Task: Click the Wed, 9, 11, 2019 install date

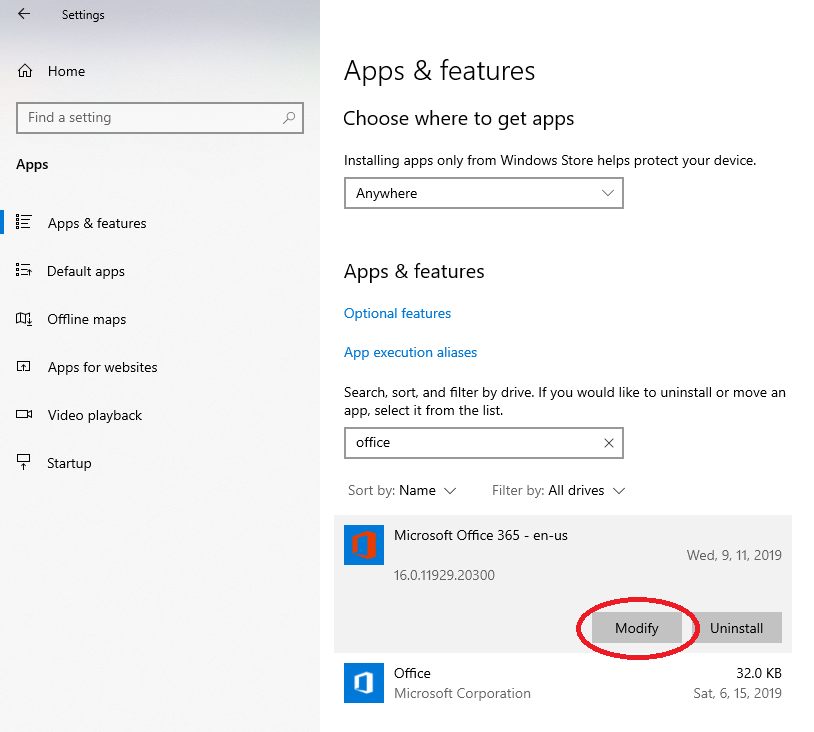Action: 734,555
